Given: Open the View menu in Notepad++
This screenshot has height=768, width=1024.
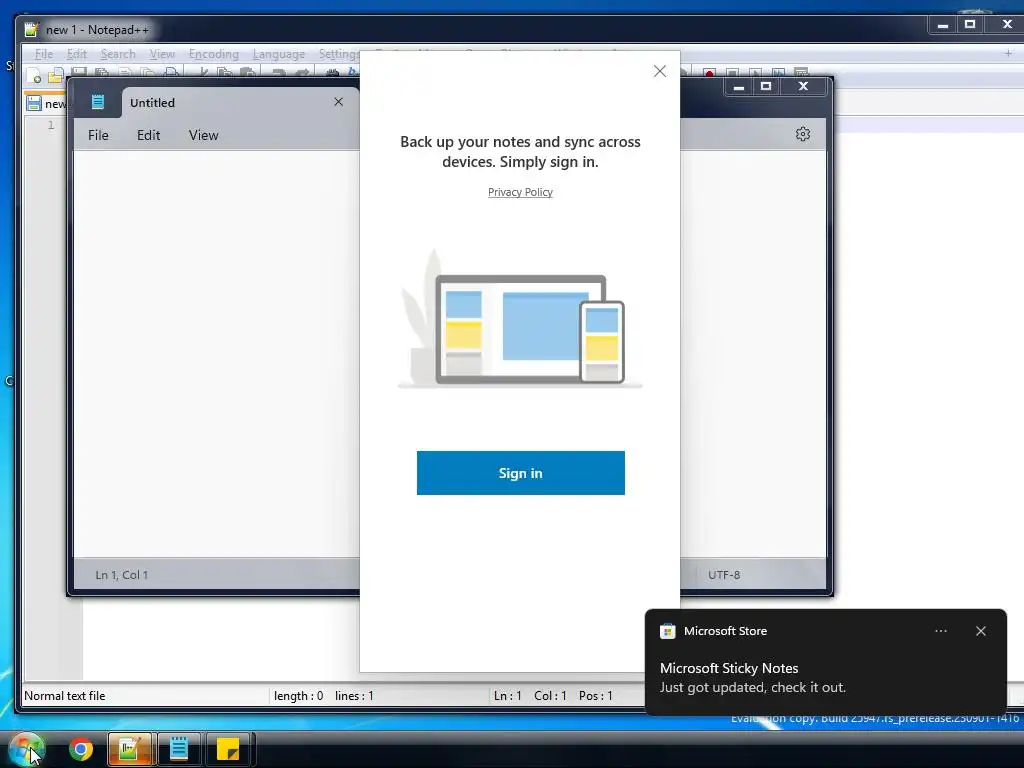Looking at the screenshot, I should 162,54.
